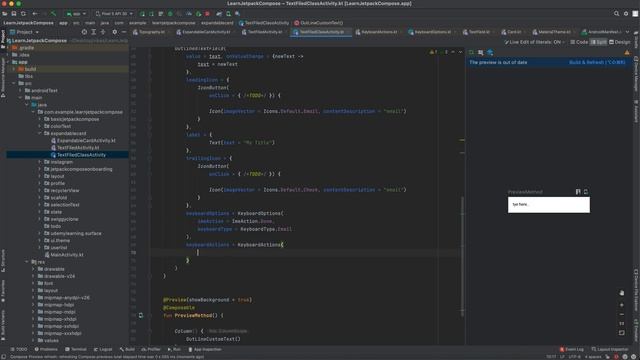Open the app run configuration dropdown

[x=76, y=14]
